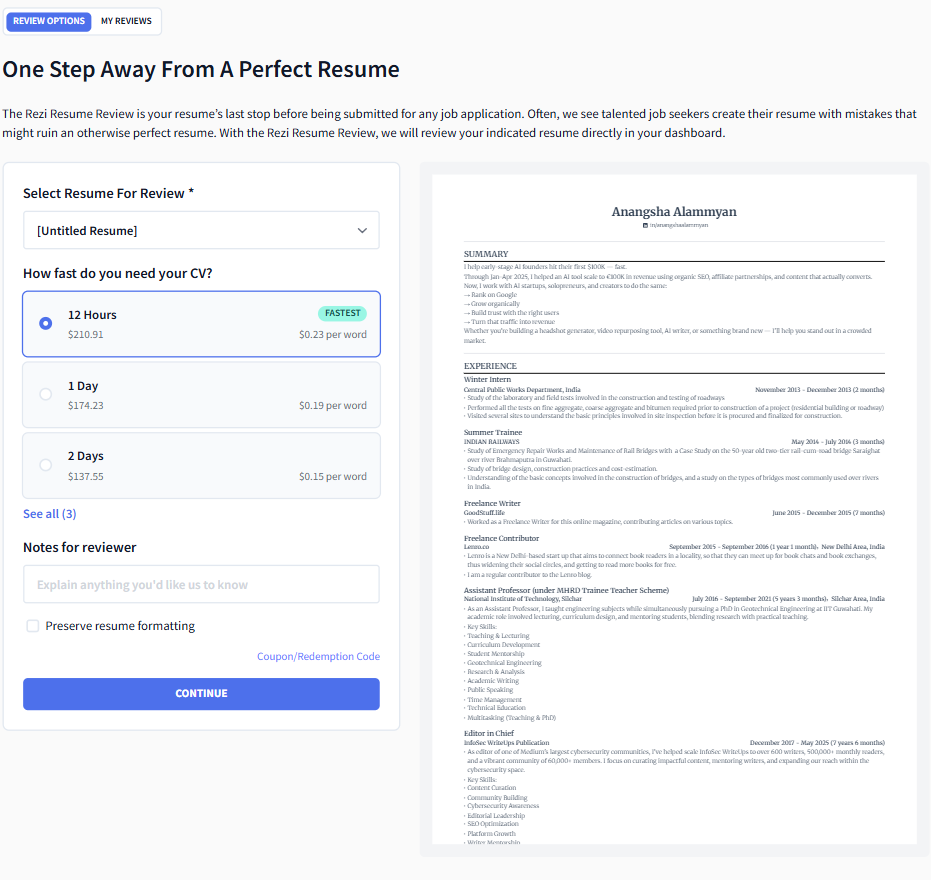Click the dropdown chevron in resume selector
The width and height of the screenshot is (931, 880).
(362, 230)
